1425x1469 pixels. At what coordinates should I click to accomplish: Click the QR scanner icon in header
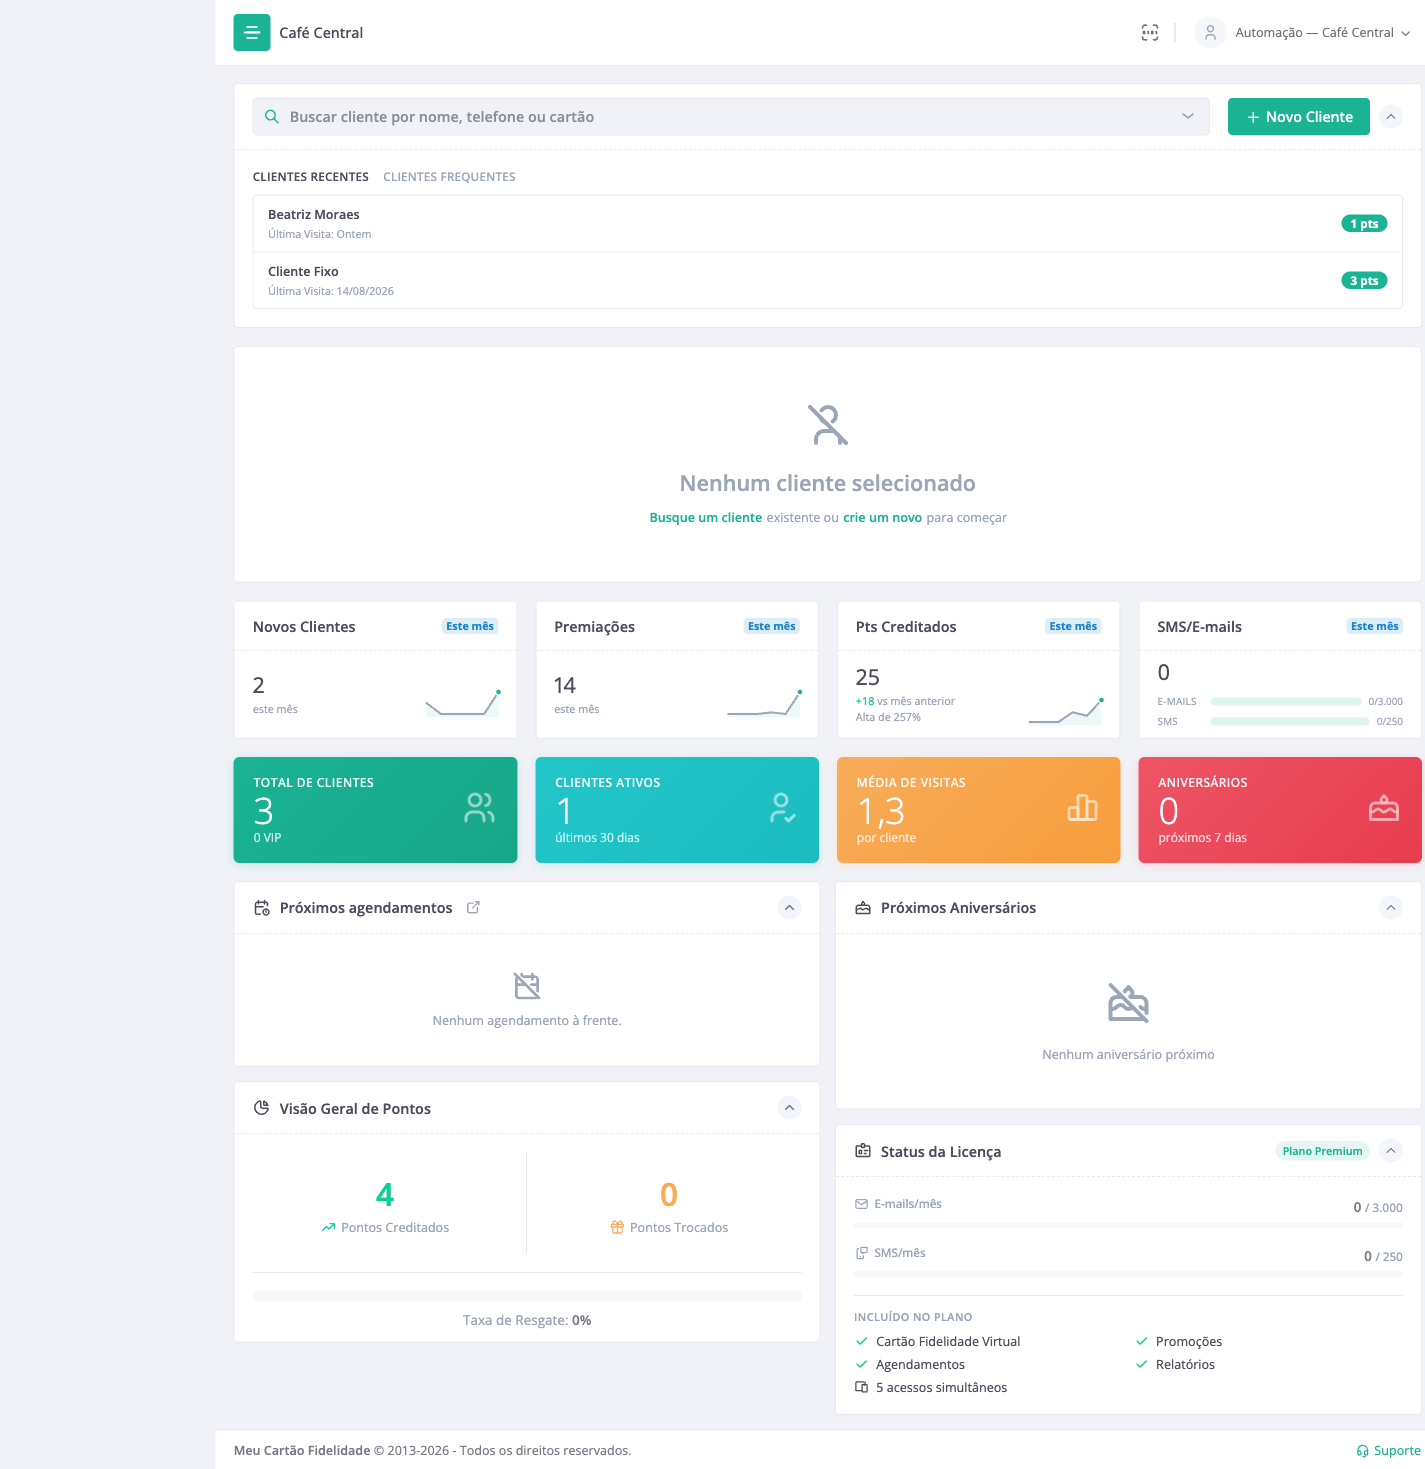click(1150, 33)
